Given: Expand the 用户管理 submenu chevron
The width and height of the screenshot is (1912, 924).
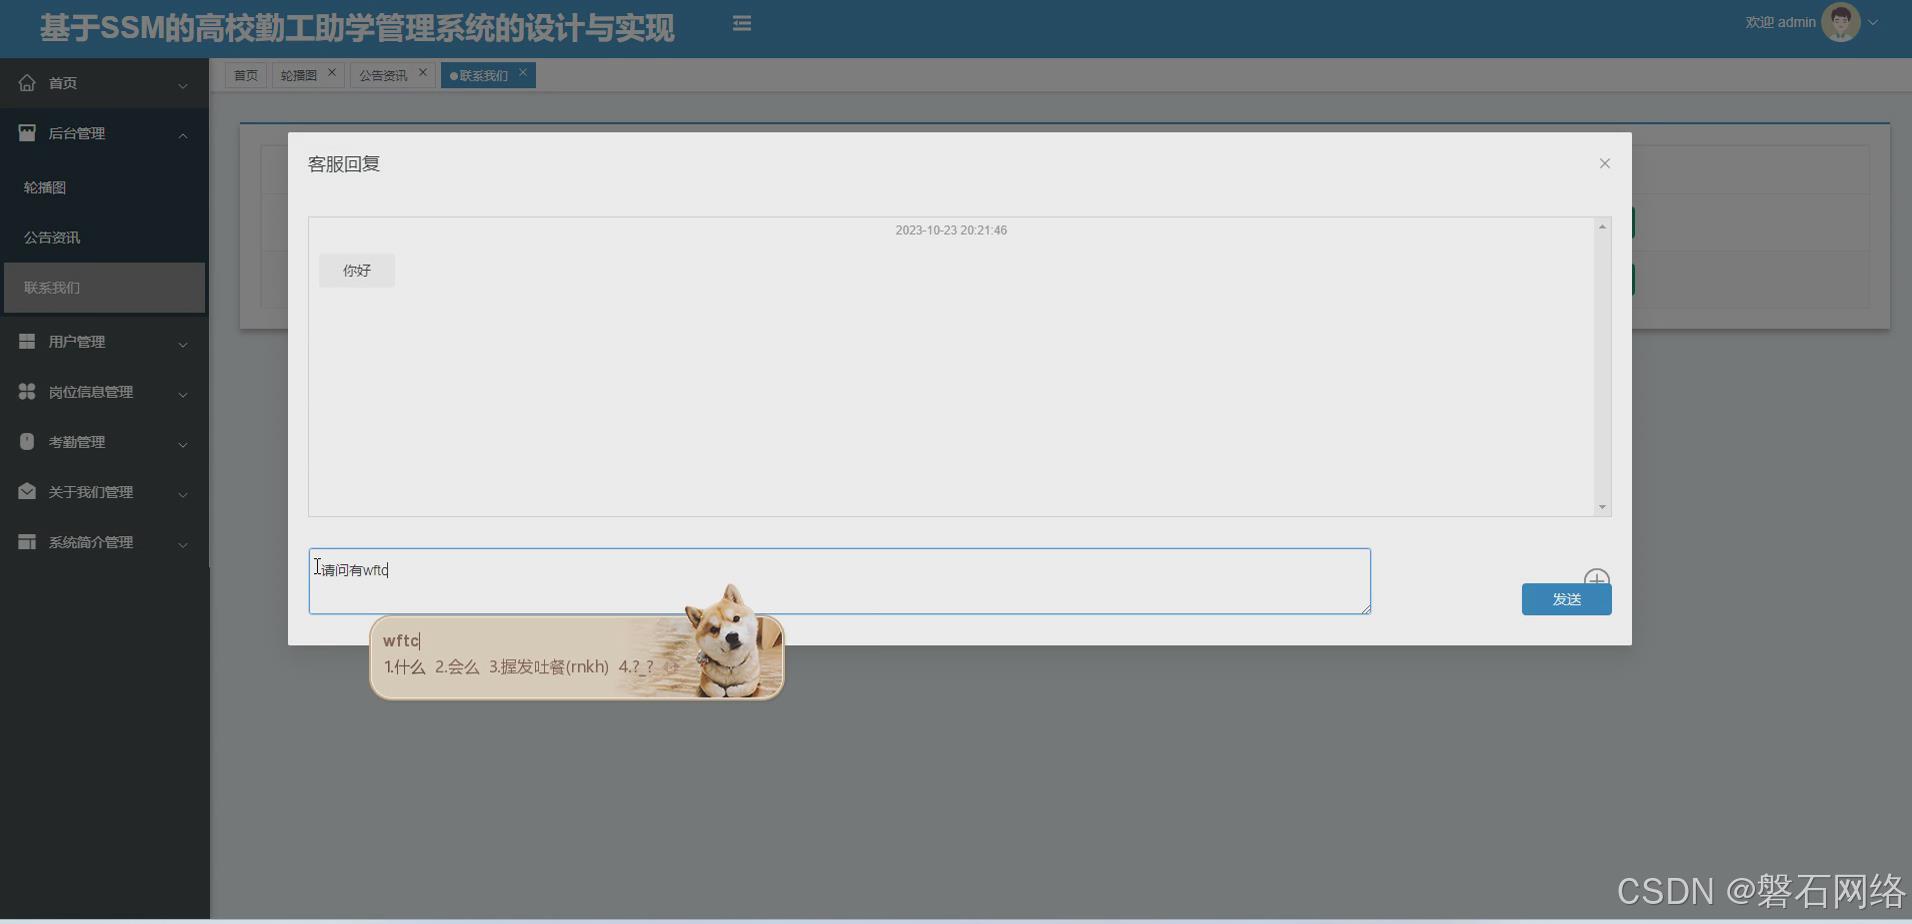Looking at the screenshot, I should (x=183, y=344).
